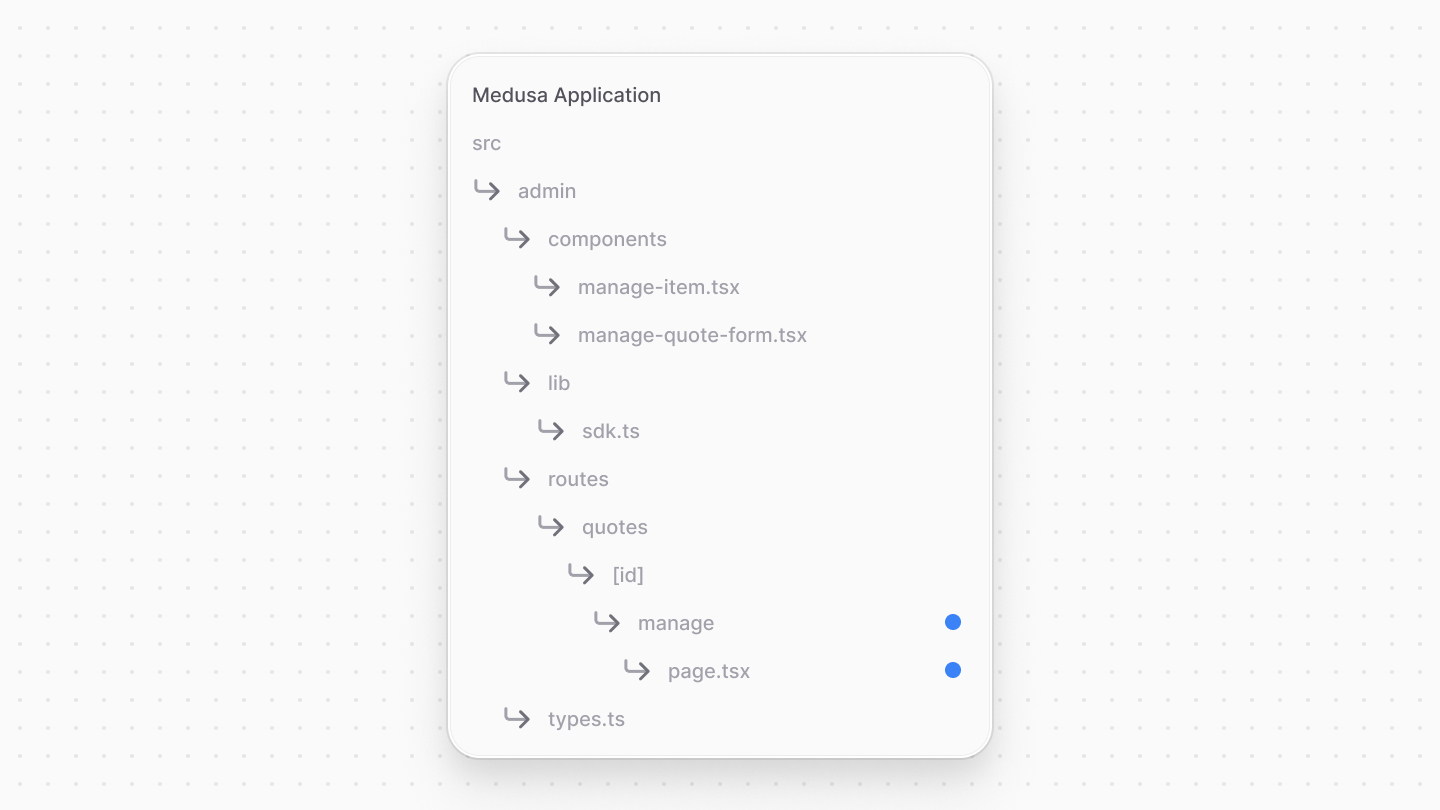Click the arrow icon before routes
1440x810 pixels.
click(516, 478)
